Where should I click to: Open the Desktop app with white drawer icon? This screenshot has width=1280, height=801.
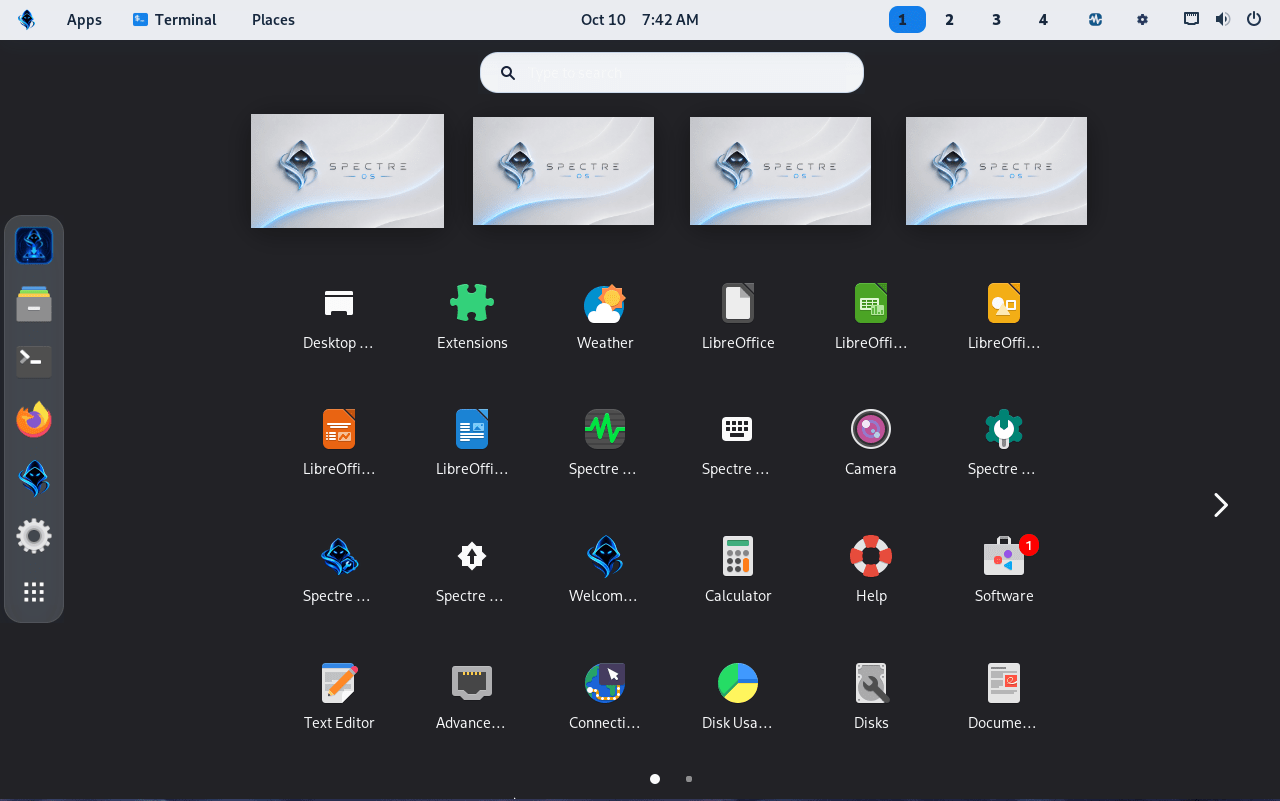[339, 303]
